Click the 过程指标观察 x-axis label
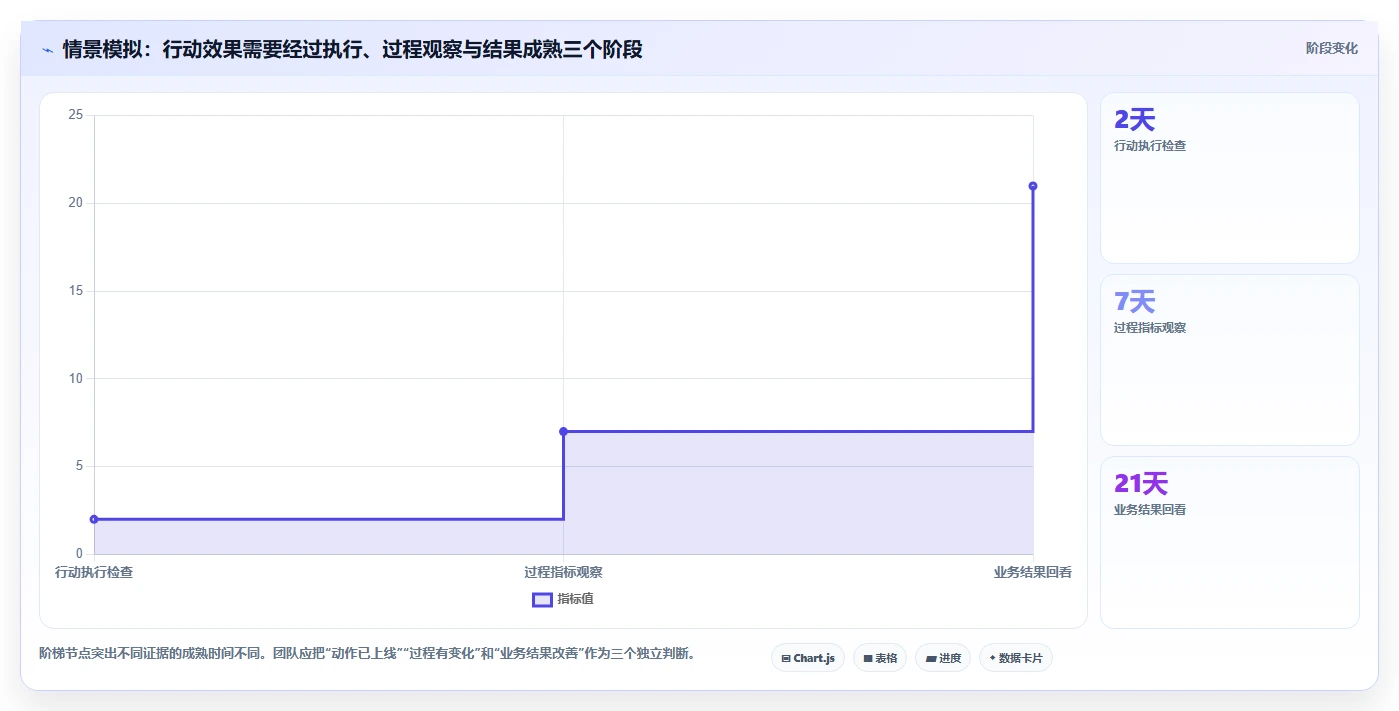The image size is (1399, 711). [x=563, y=573]
